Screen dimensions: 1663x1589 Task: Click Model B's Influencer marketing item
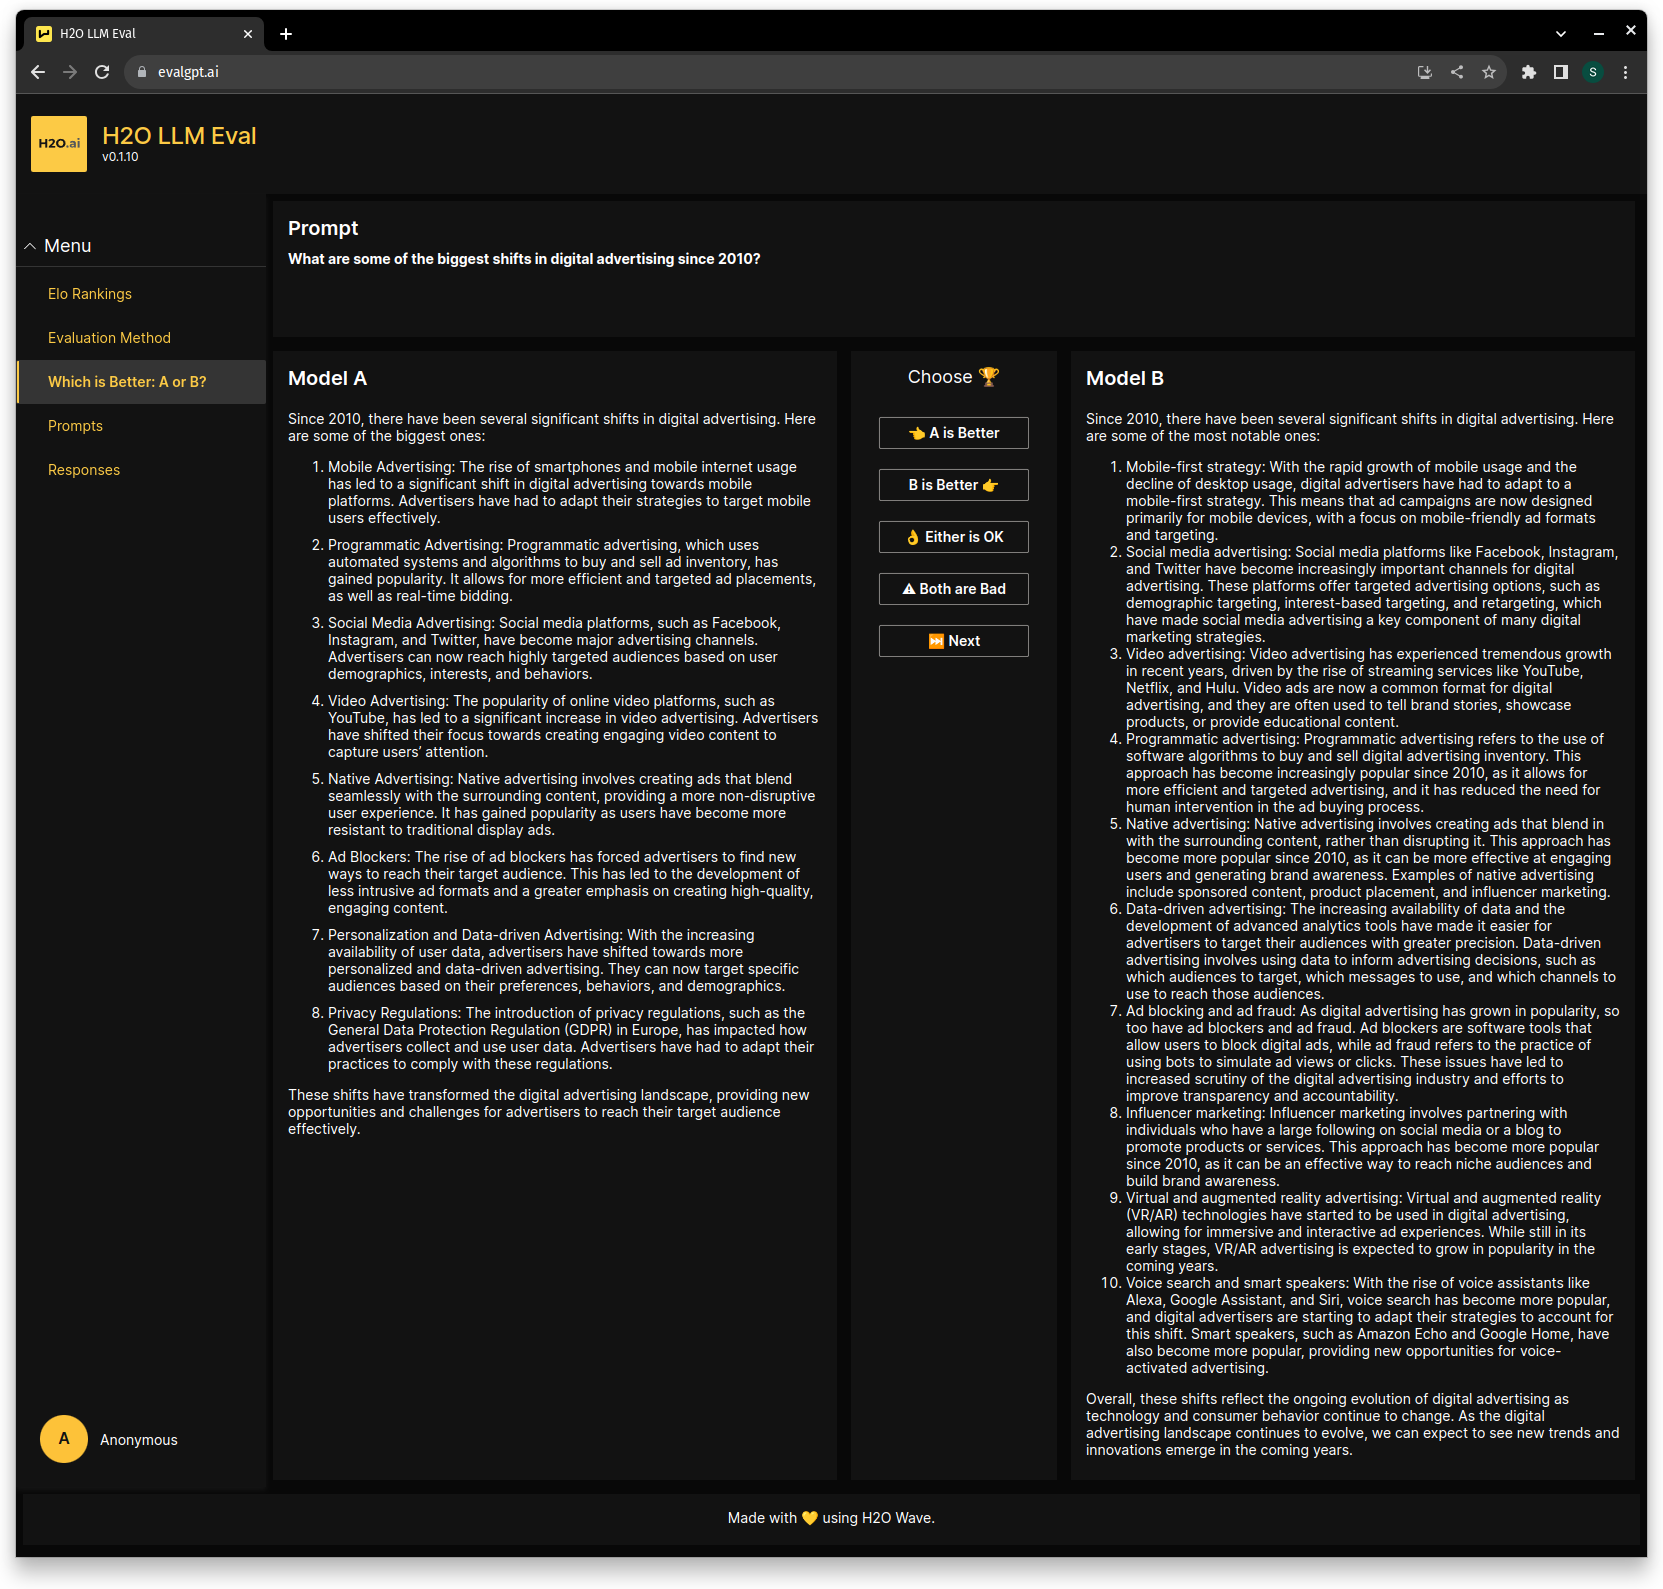[x=1363, y=1147]
